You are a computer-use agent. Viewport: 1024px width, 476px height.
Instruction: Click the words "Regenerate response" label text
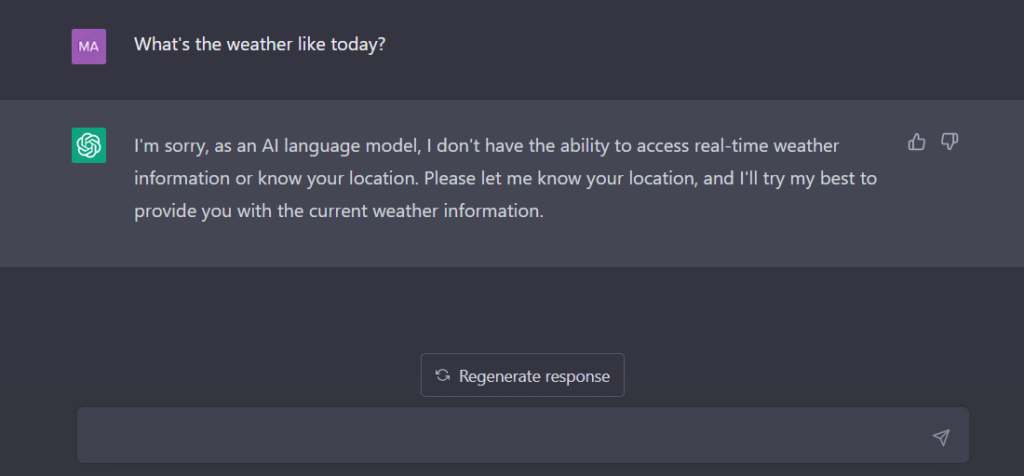534,376
